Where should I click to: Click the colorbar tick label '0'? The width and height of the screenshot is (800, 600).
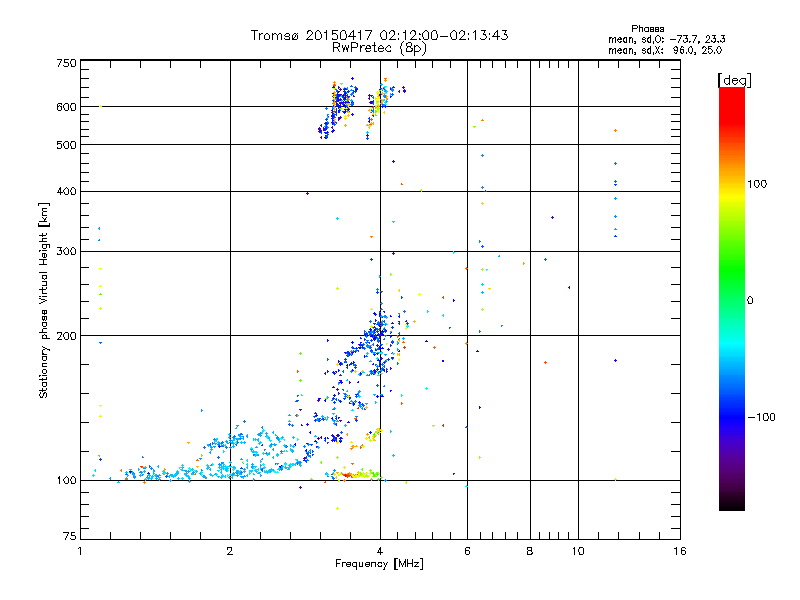coord(750,301)
